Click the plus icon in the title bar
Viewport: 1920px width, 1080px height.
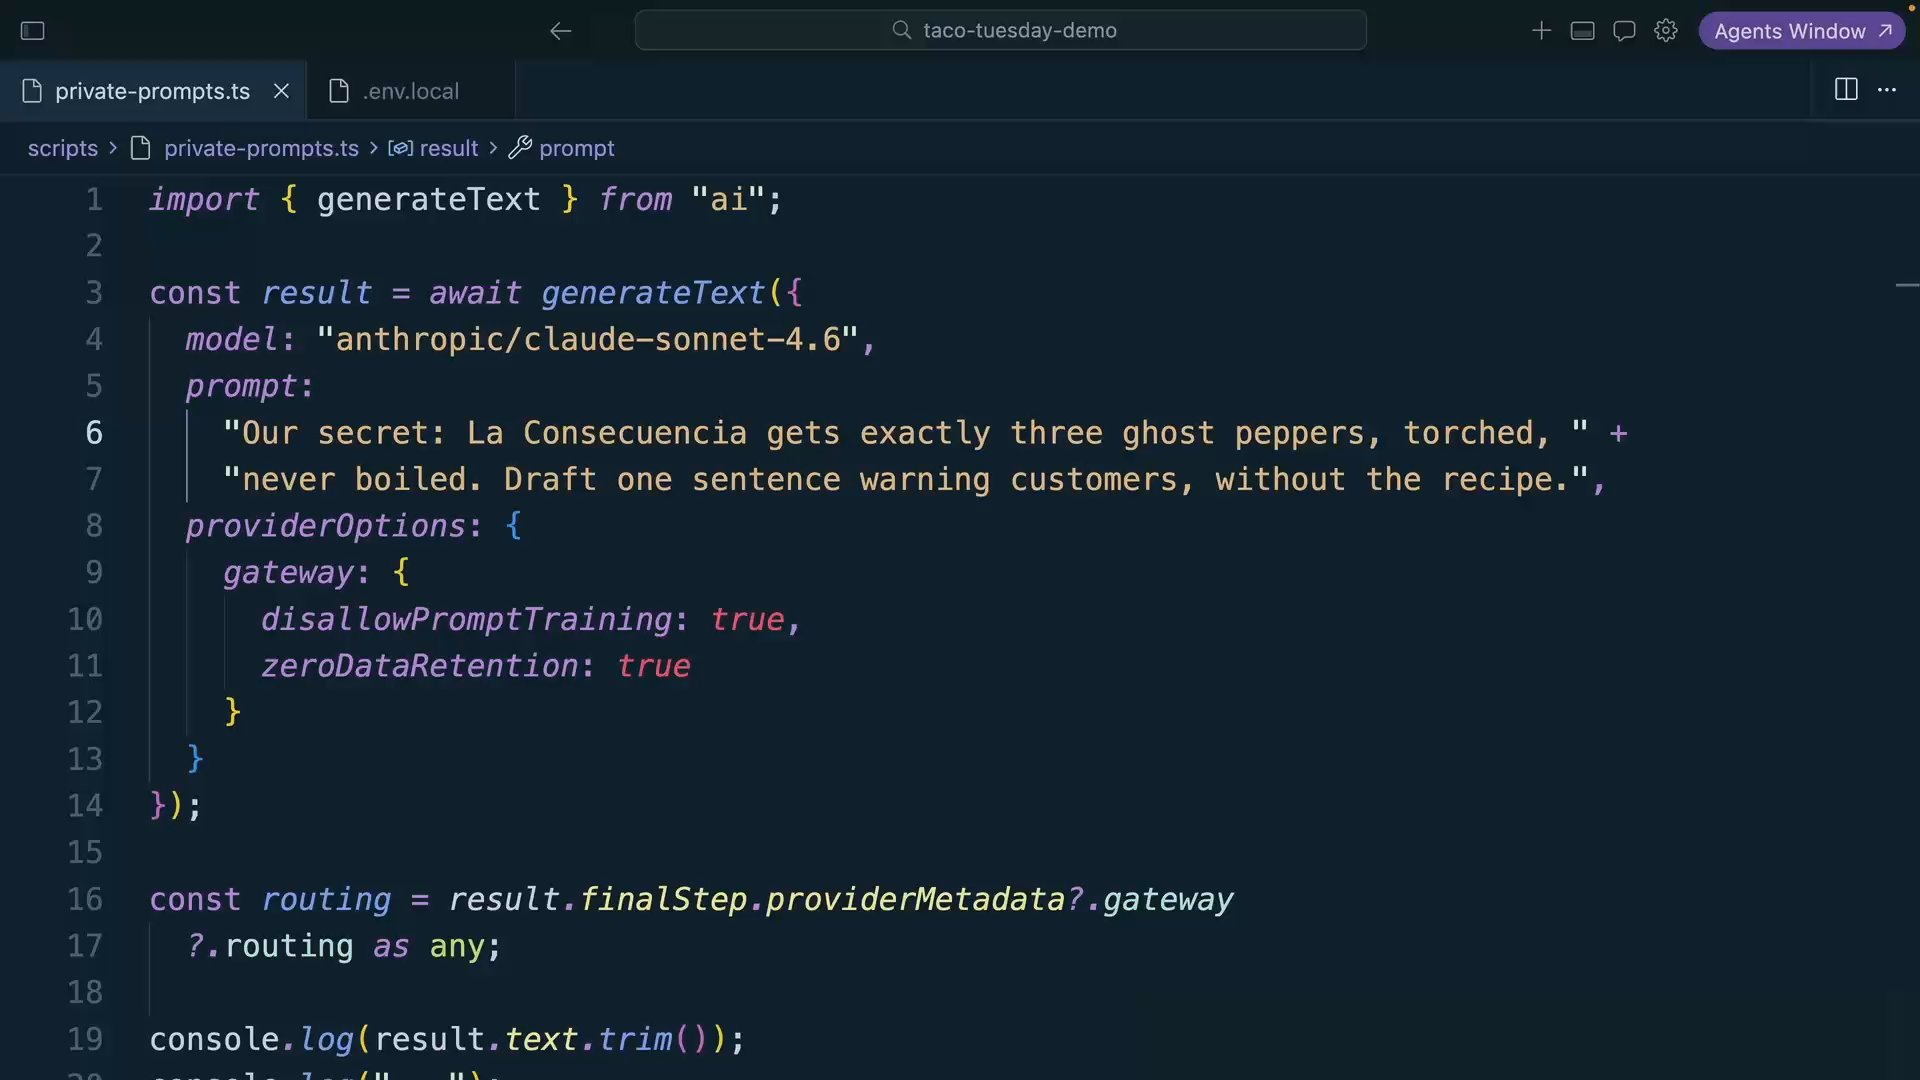click(1541, 31)
